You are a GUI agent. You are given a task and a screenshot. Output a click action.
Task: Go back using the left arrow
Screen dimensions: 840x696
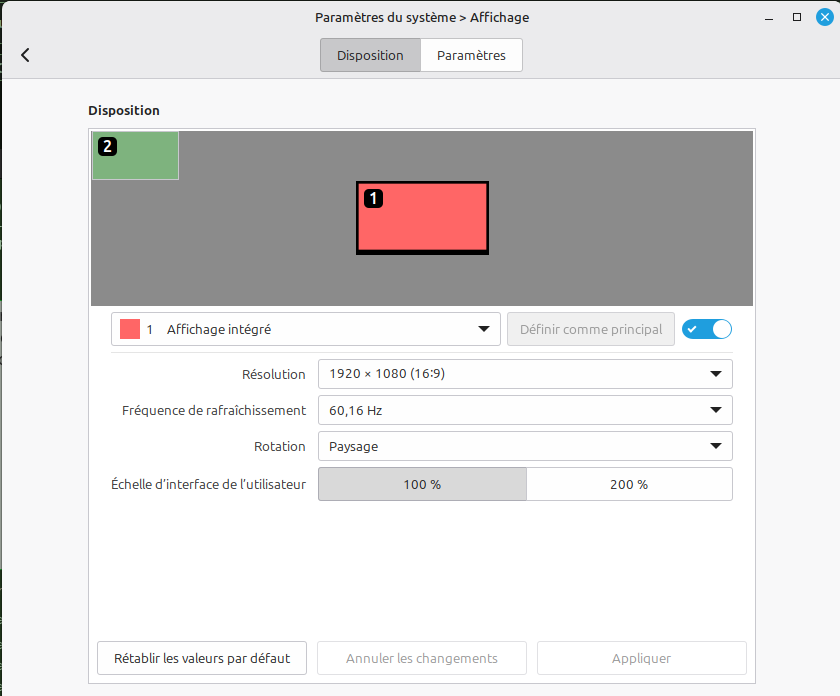click(x=25, y=55)
